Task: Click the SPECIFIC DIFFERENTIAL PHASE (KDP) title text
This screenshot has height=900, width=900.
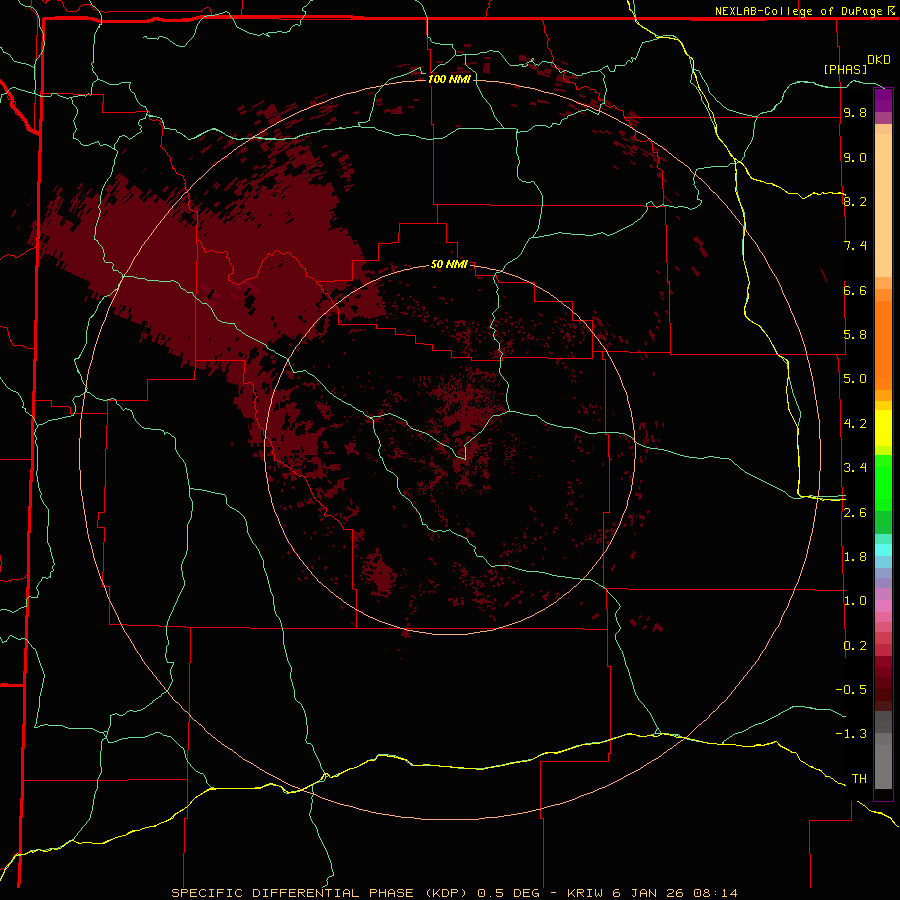Action: [321, 893]
